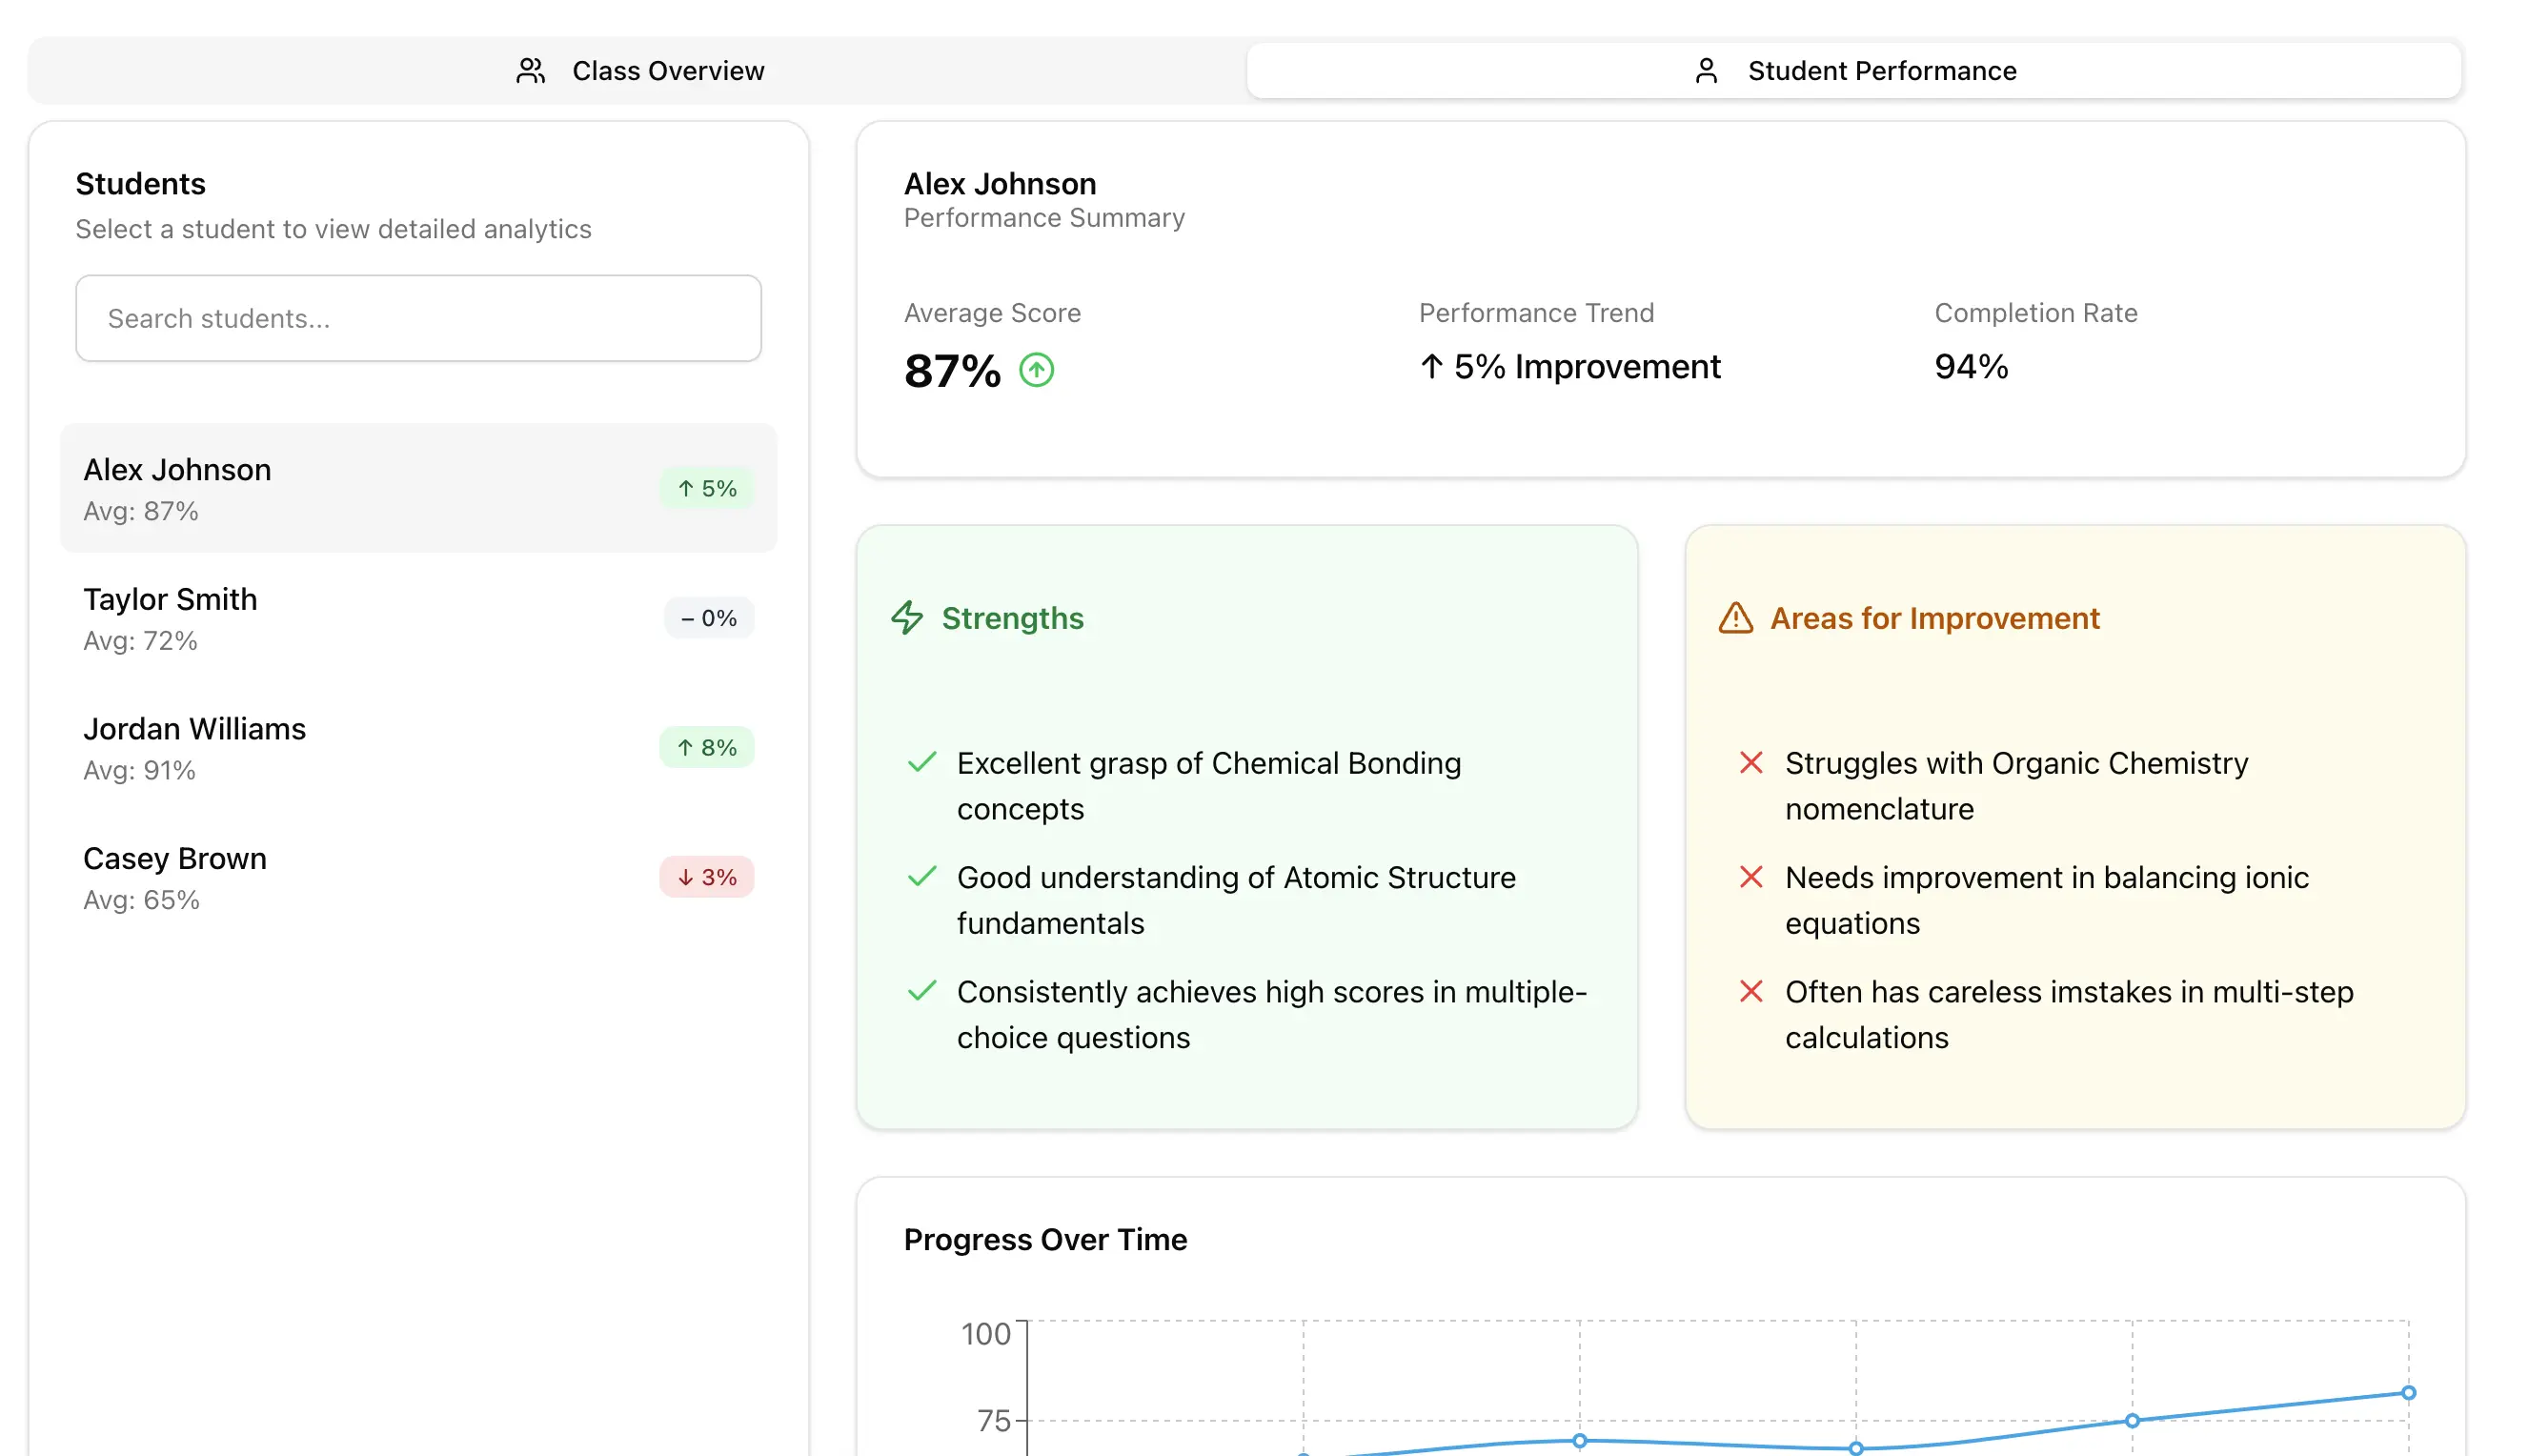Open the Student Performance tab
Viewport: 2529px width, 1456px height.
point(1853,71)
